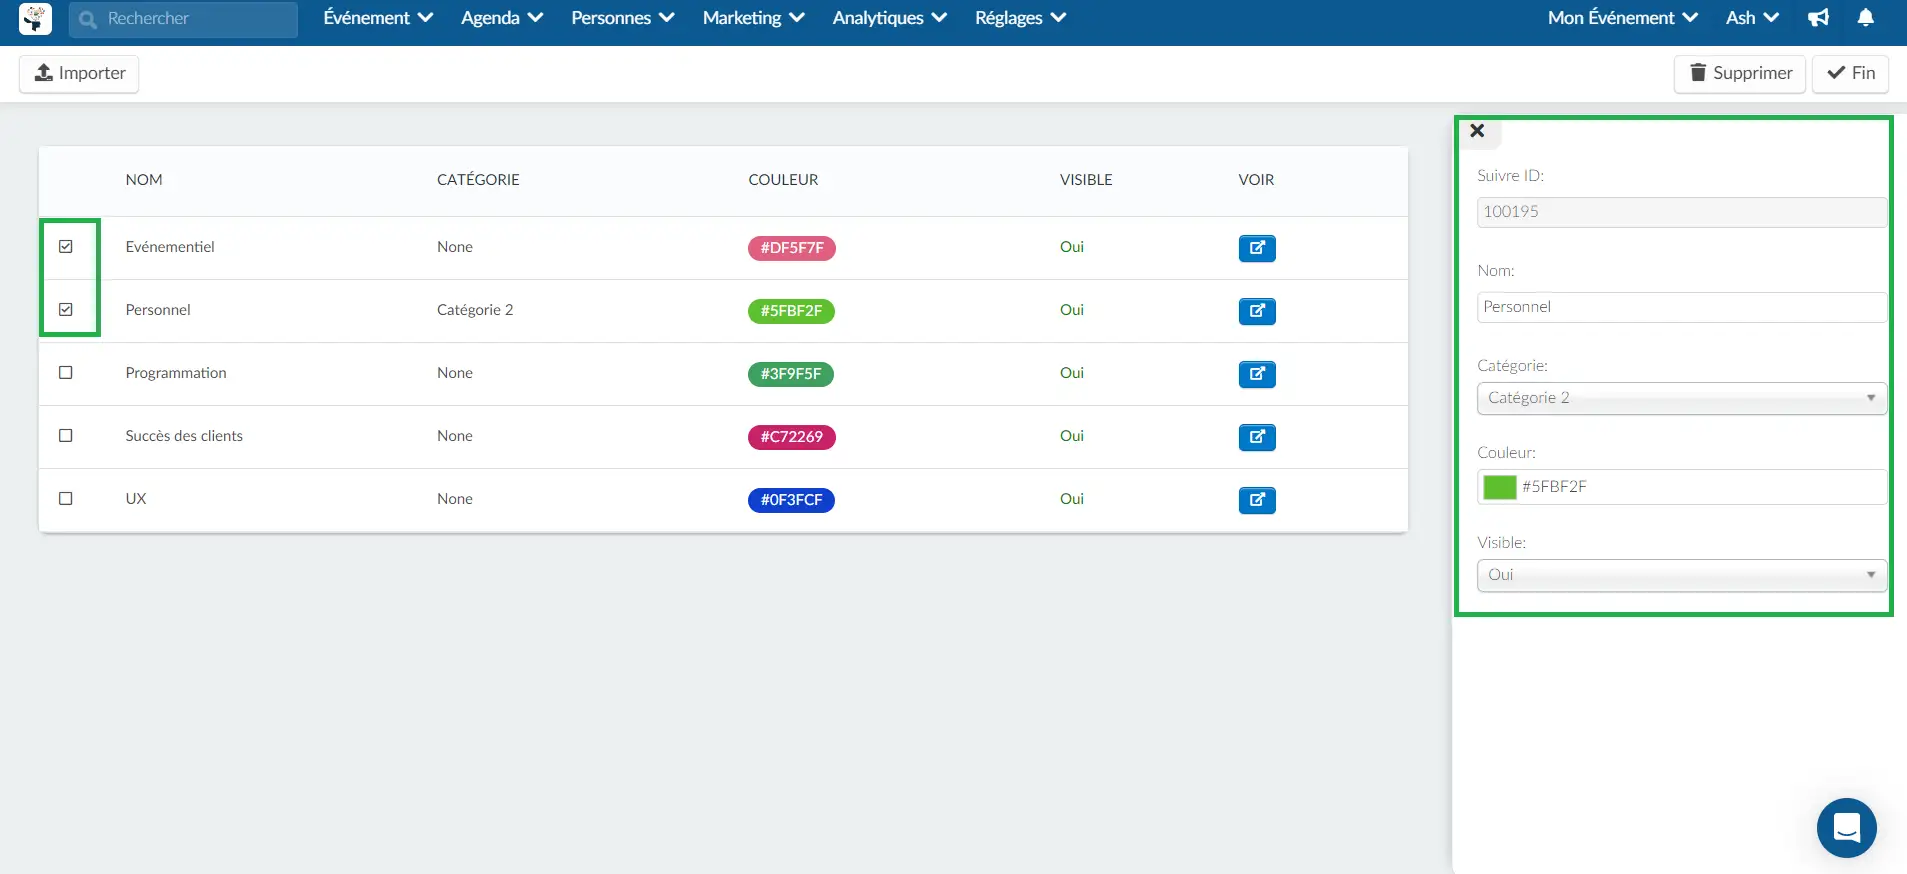Check the Succès des clients checkbox

(66, 436)
